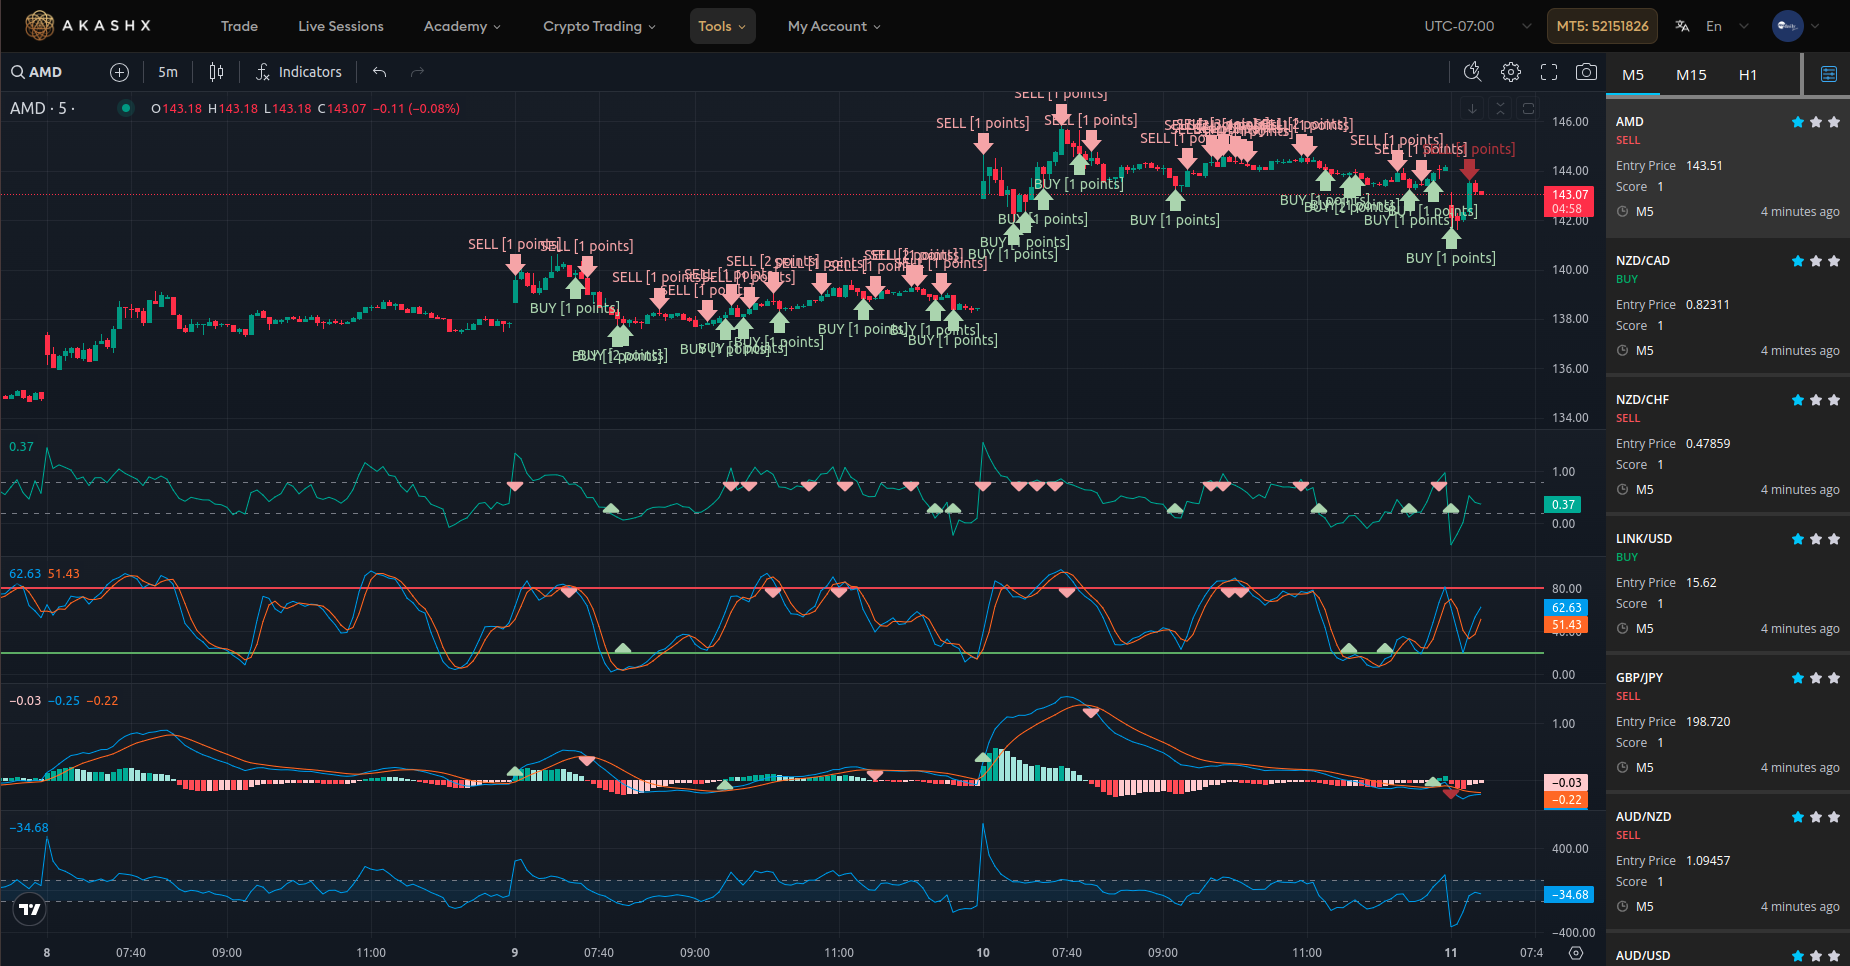Maximize the main chart pane

tap(1528, 108)
